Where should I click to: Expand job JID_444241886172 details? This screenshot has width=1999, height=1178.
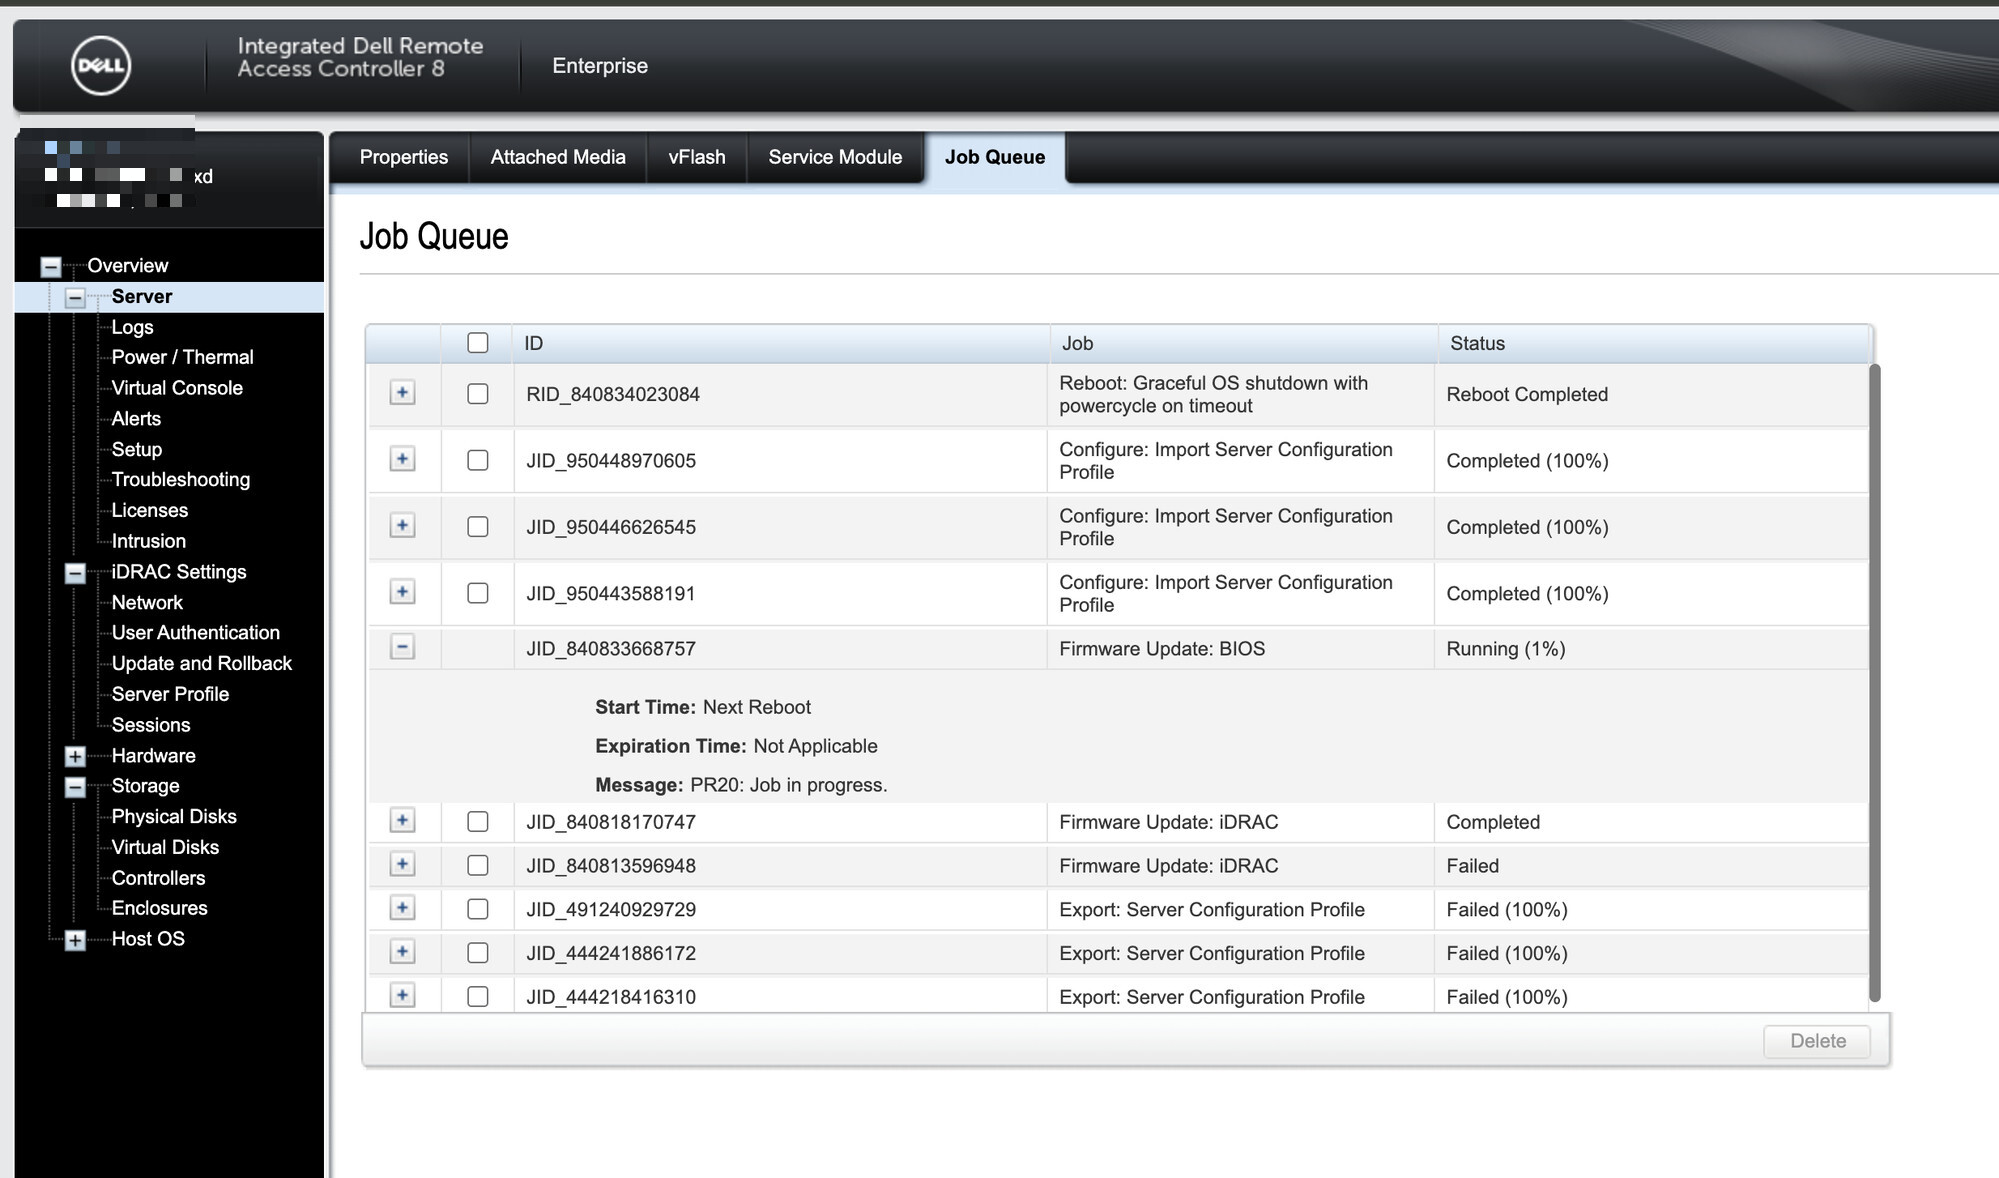pos(402,952)
